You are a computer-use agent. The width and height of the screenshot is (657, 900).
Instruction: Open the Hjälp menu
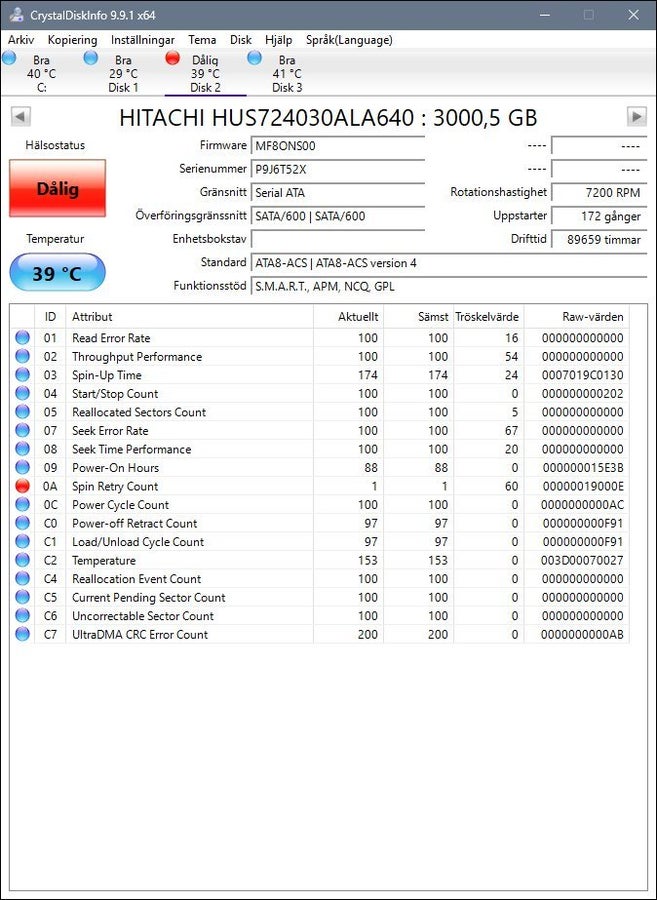pos(279,40)
